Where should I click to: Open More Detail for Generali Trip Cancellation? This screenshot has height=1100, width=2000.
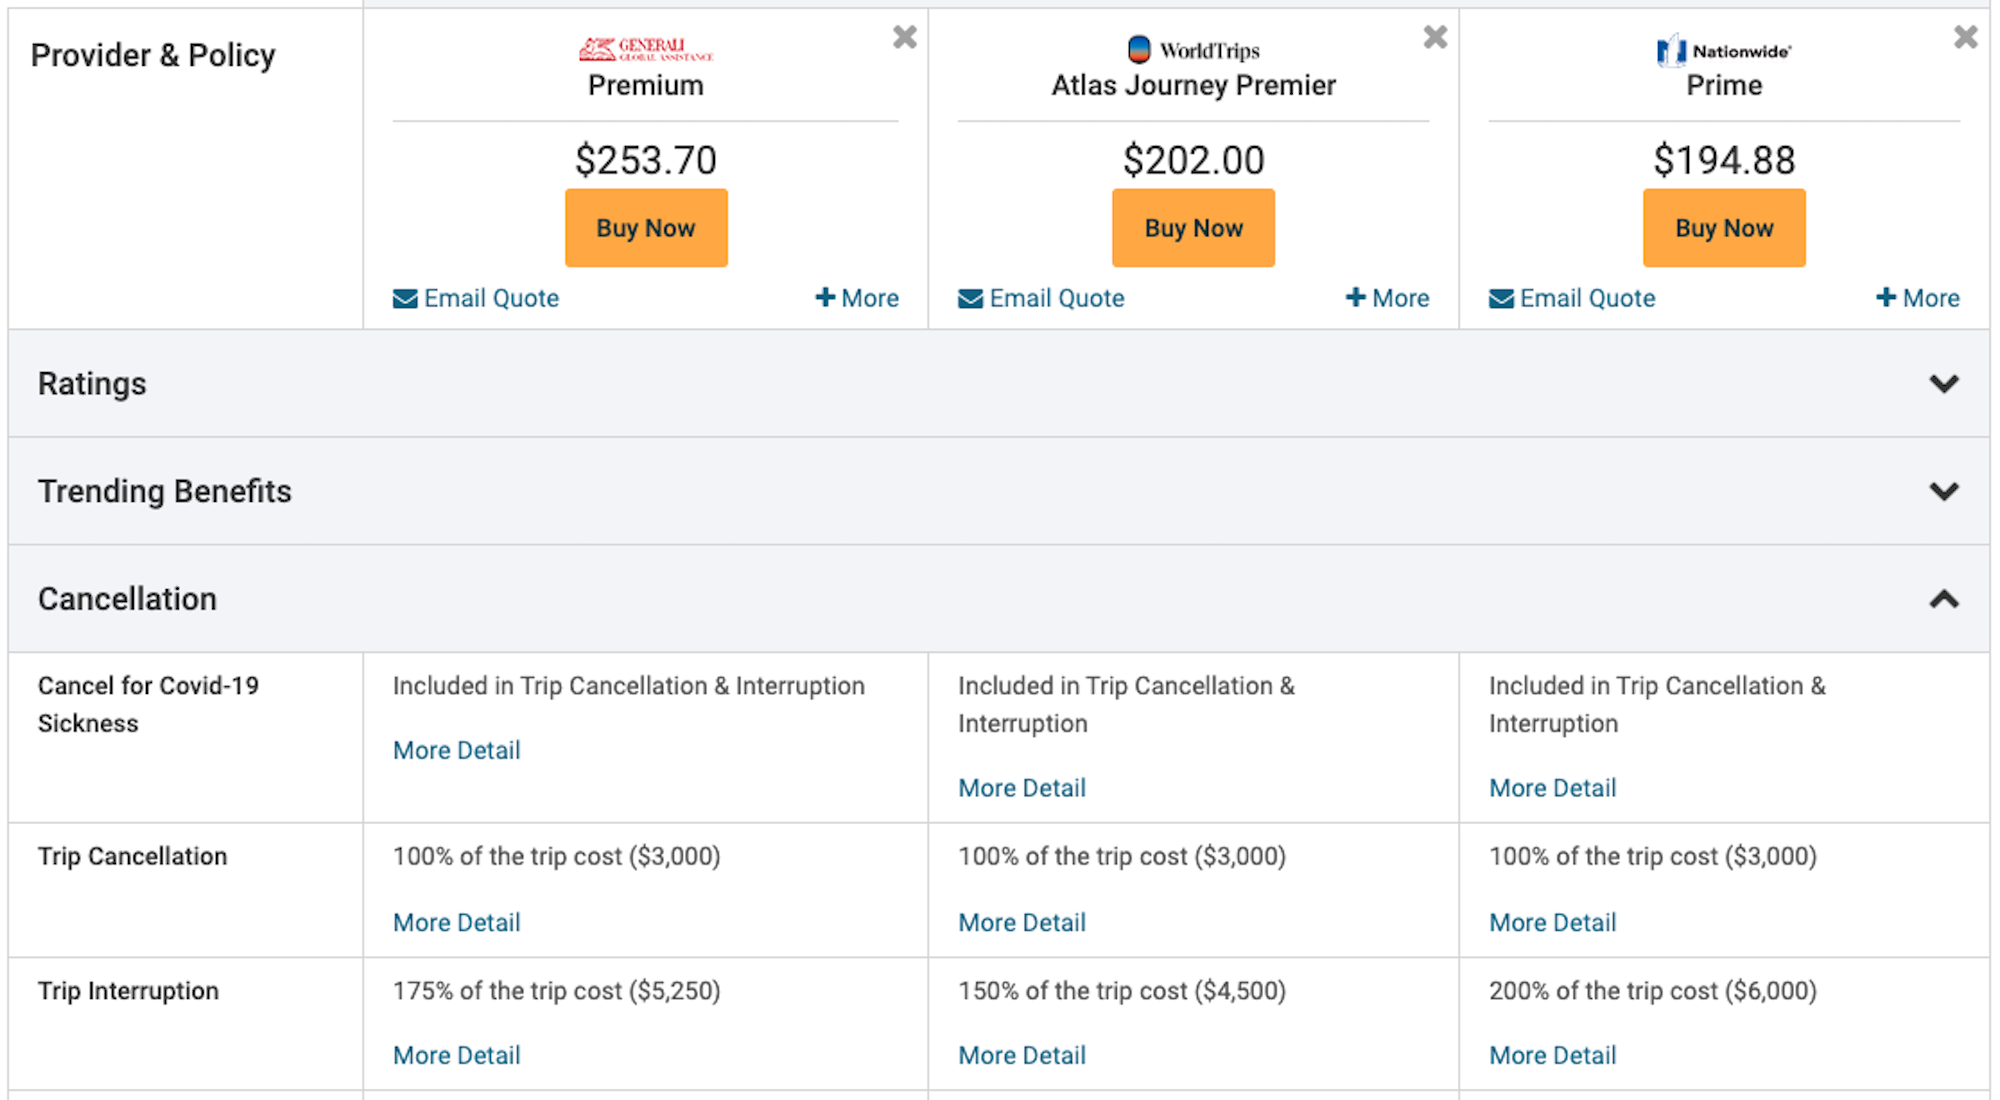[457, 922]
